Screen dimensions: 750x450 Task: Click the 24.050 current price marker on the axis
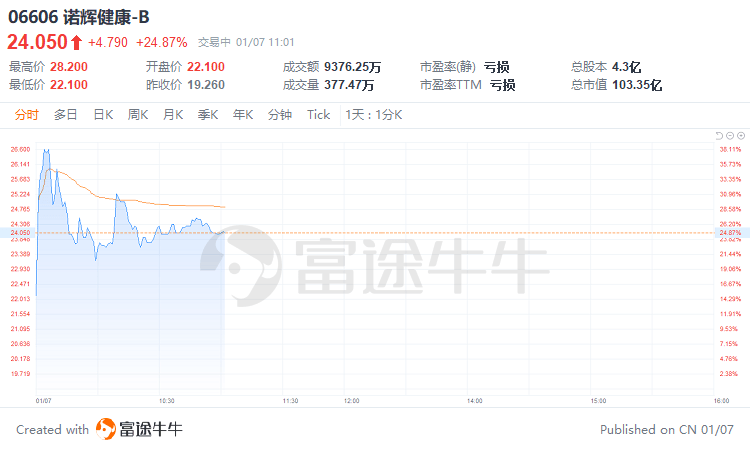click(x=20, y=233)
